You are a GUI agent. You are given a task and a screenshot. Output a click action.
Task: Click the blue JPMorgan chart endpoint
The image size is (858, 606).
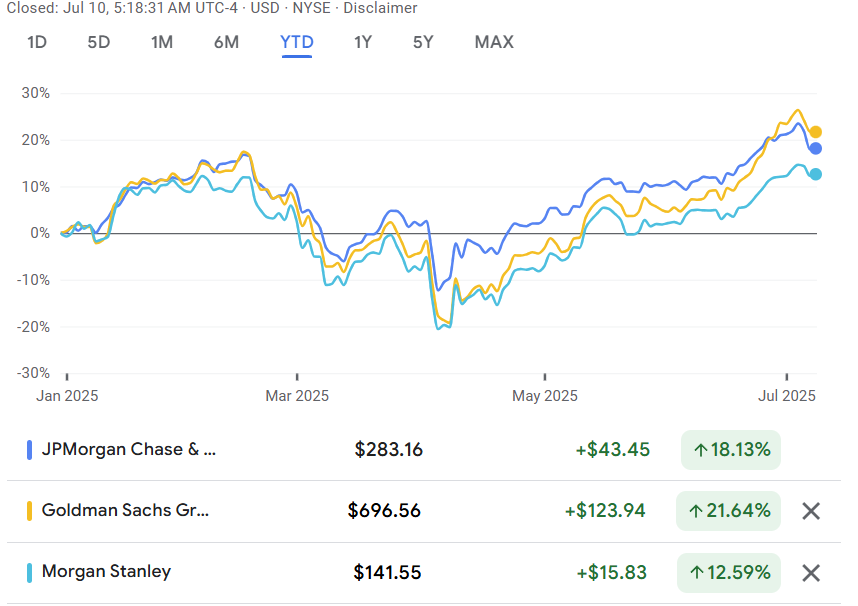coord(815,148)
